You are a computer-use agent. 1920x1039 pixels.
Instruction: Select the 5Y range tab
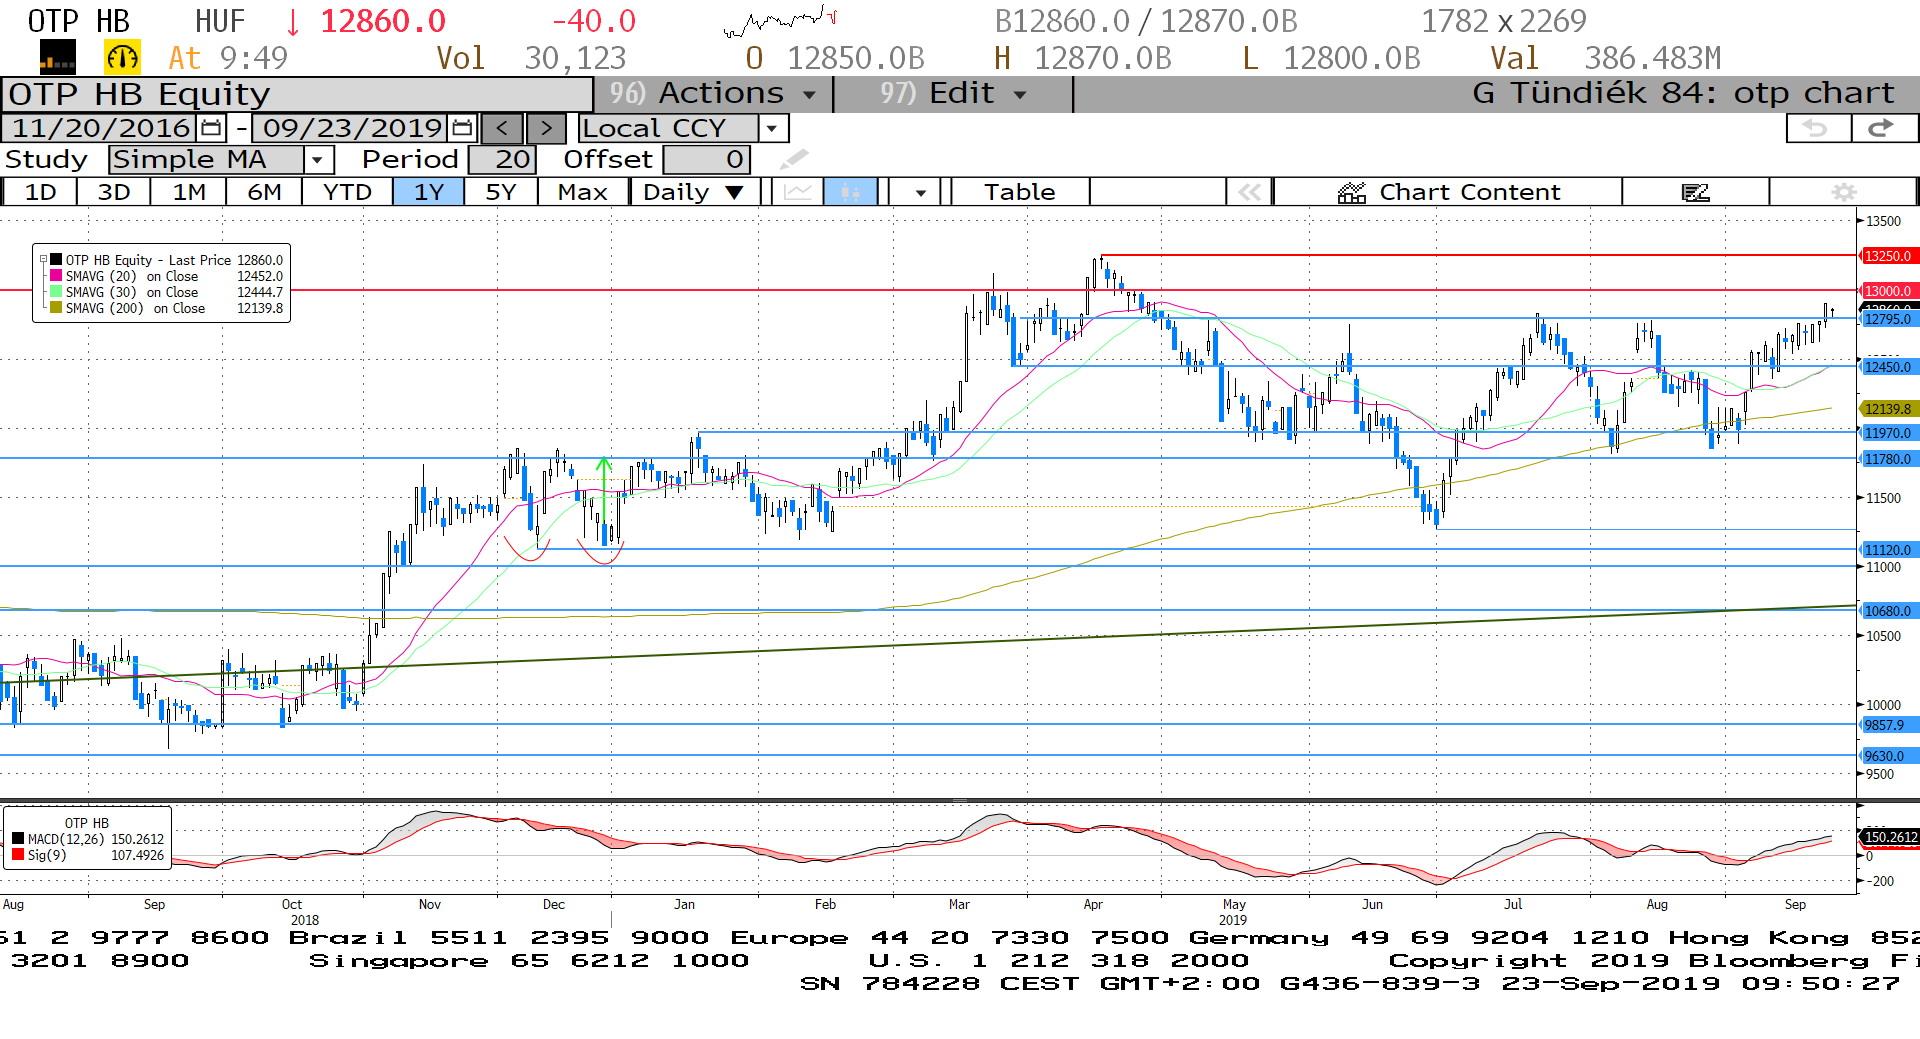[501, 192]
